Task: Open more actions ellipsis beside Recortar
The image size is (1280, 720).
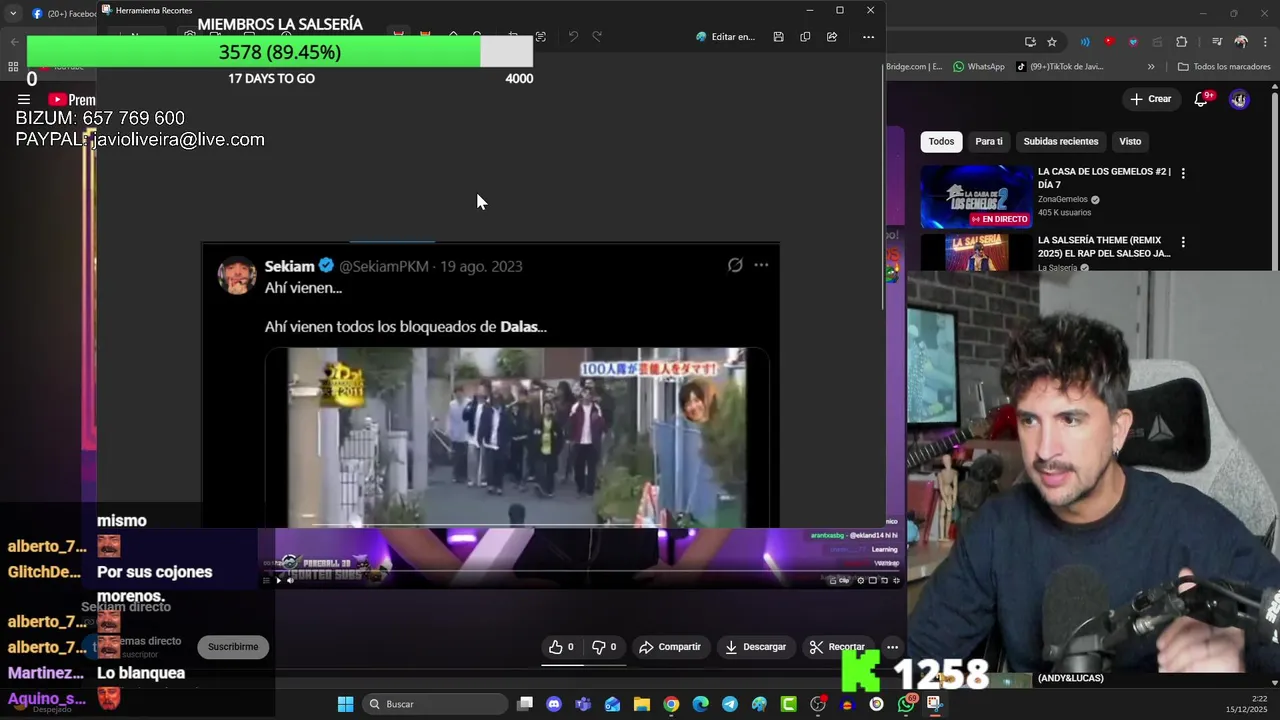Action: coord(892,647)
